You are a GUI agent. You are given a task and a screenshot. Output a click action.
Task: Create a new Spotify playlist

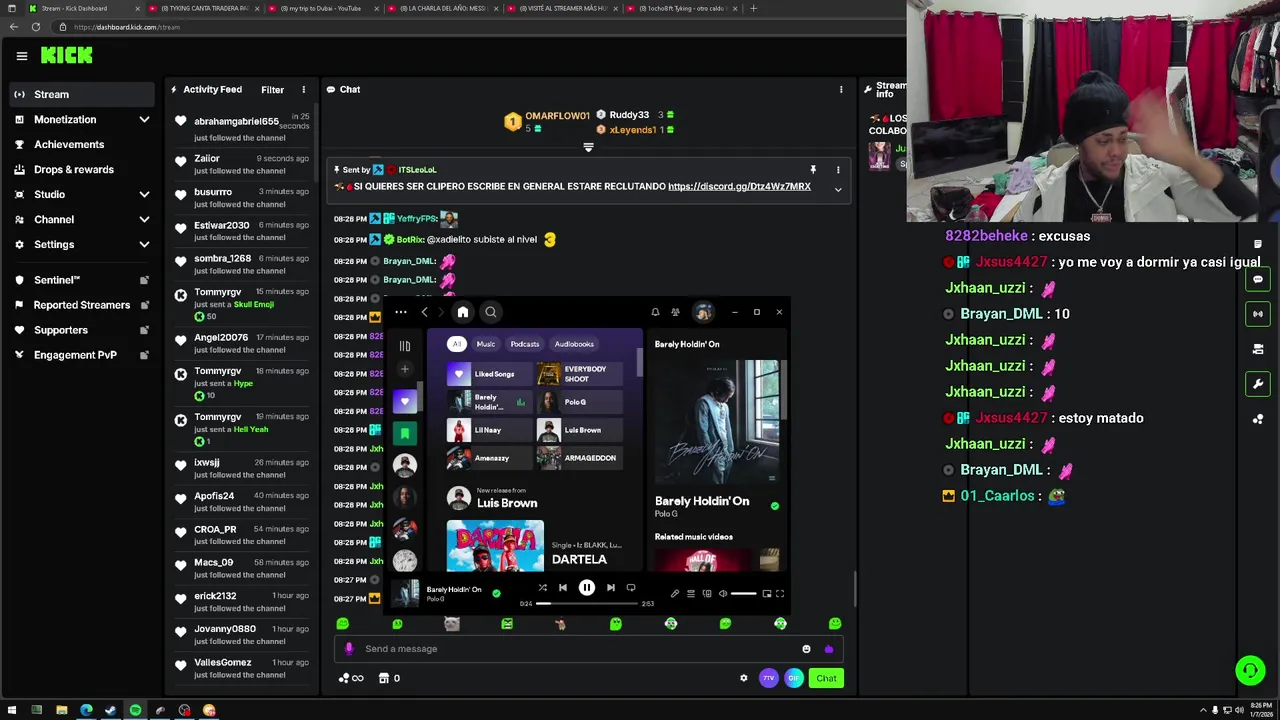[x=405, y=369]
